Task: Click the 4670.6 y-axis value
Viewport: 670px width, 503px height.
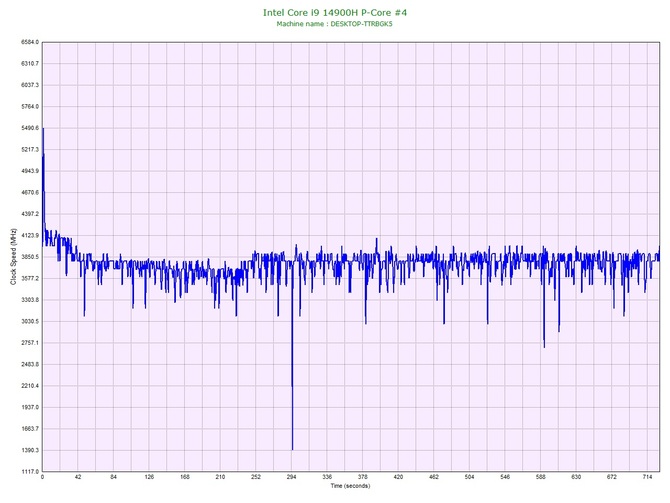Action: 30,193
